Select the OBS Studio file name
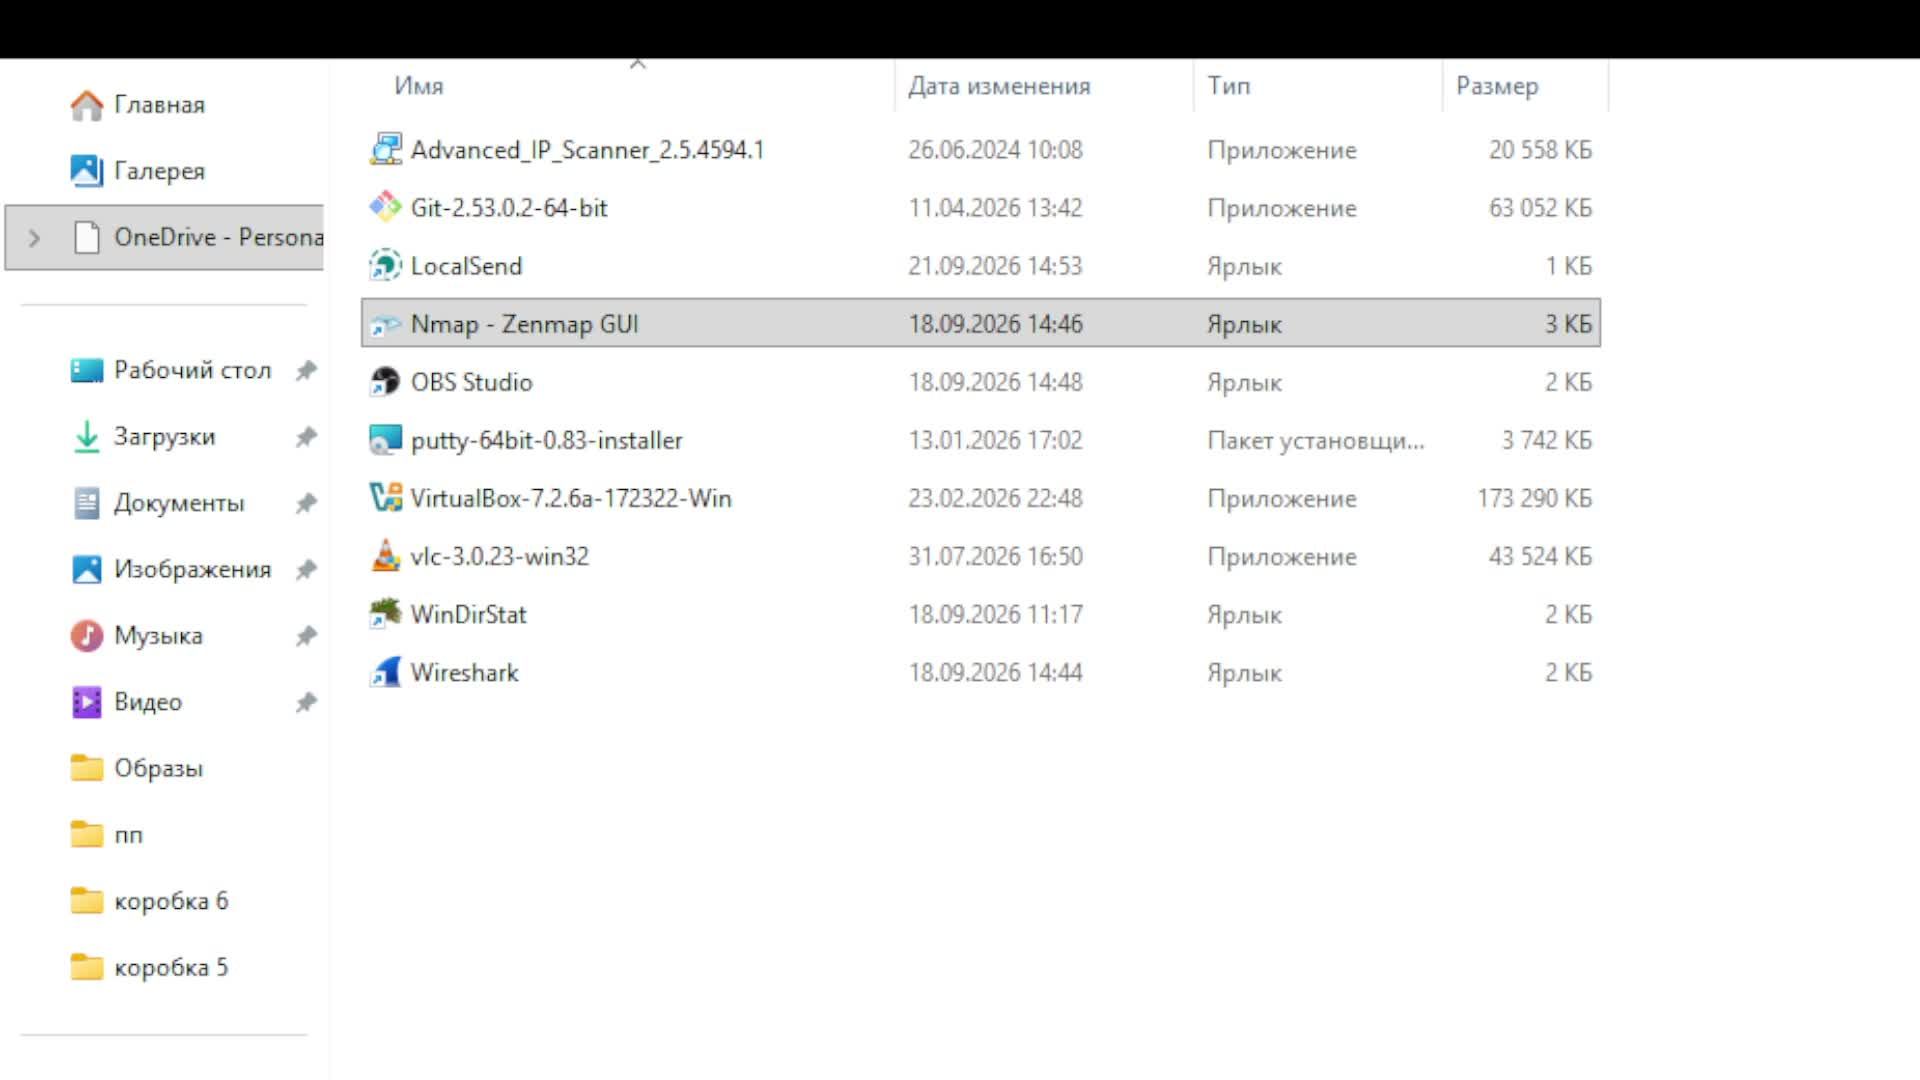Viewport: 1920px width, 1080px height. pyautogui.click(x=471, y=382)
